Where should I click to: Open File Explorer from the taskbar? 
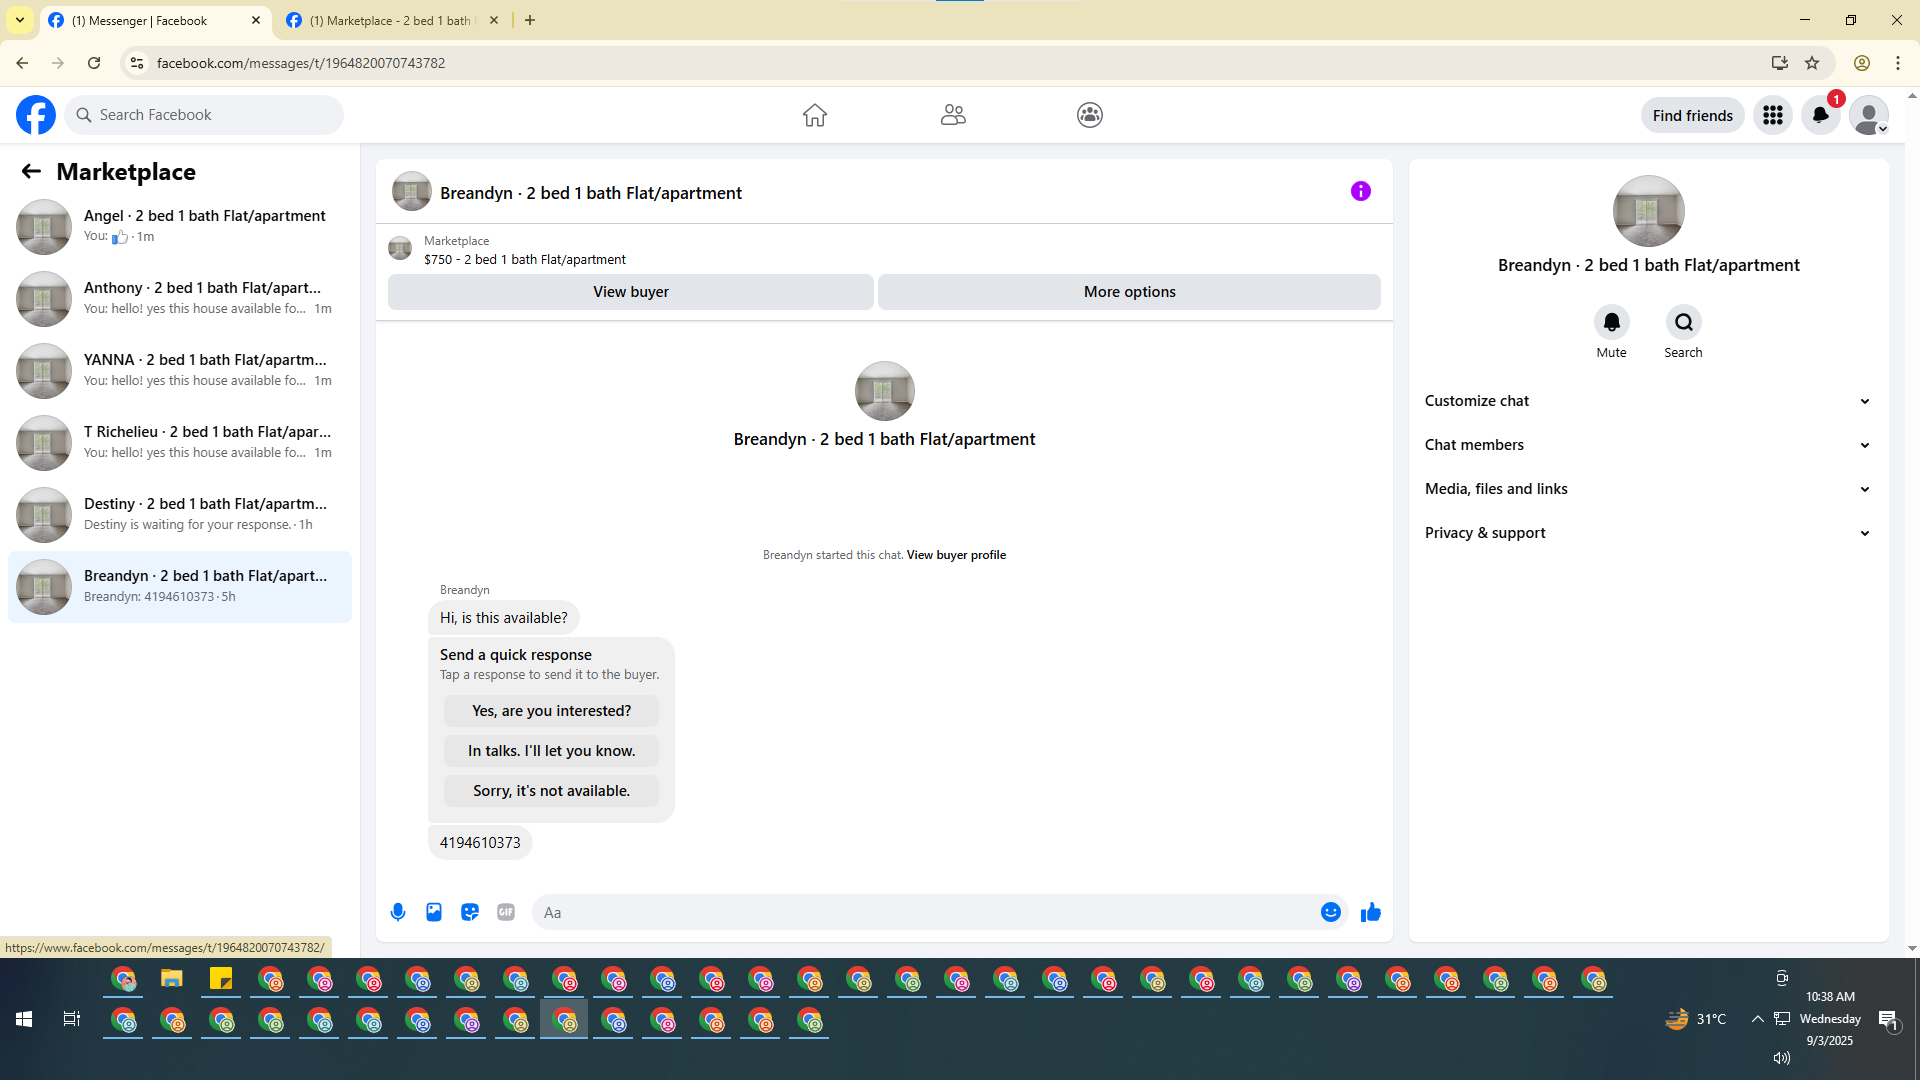[172, 979]
